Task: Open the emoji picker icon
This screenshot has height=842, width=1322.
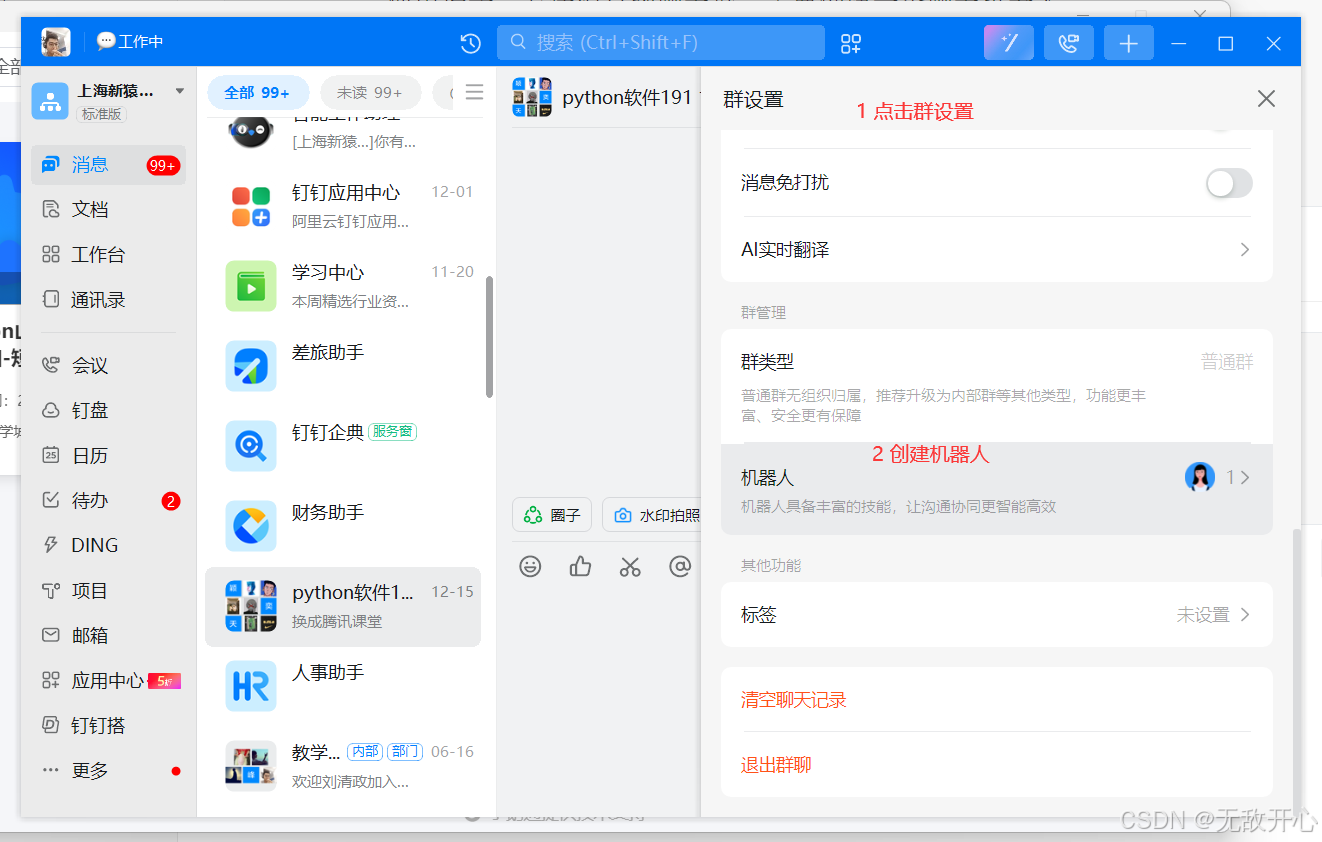Action: click(531, 567)
